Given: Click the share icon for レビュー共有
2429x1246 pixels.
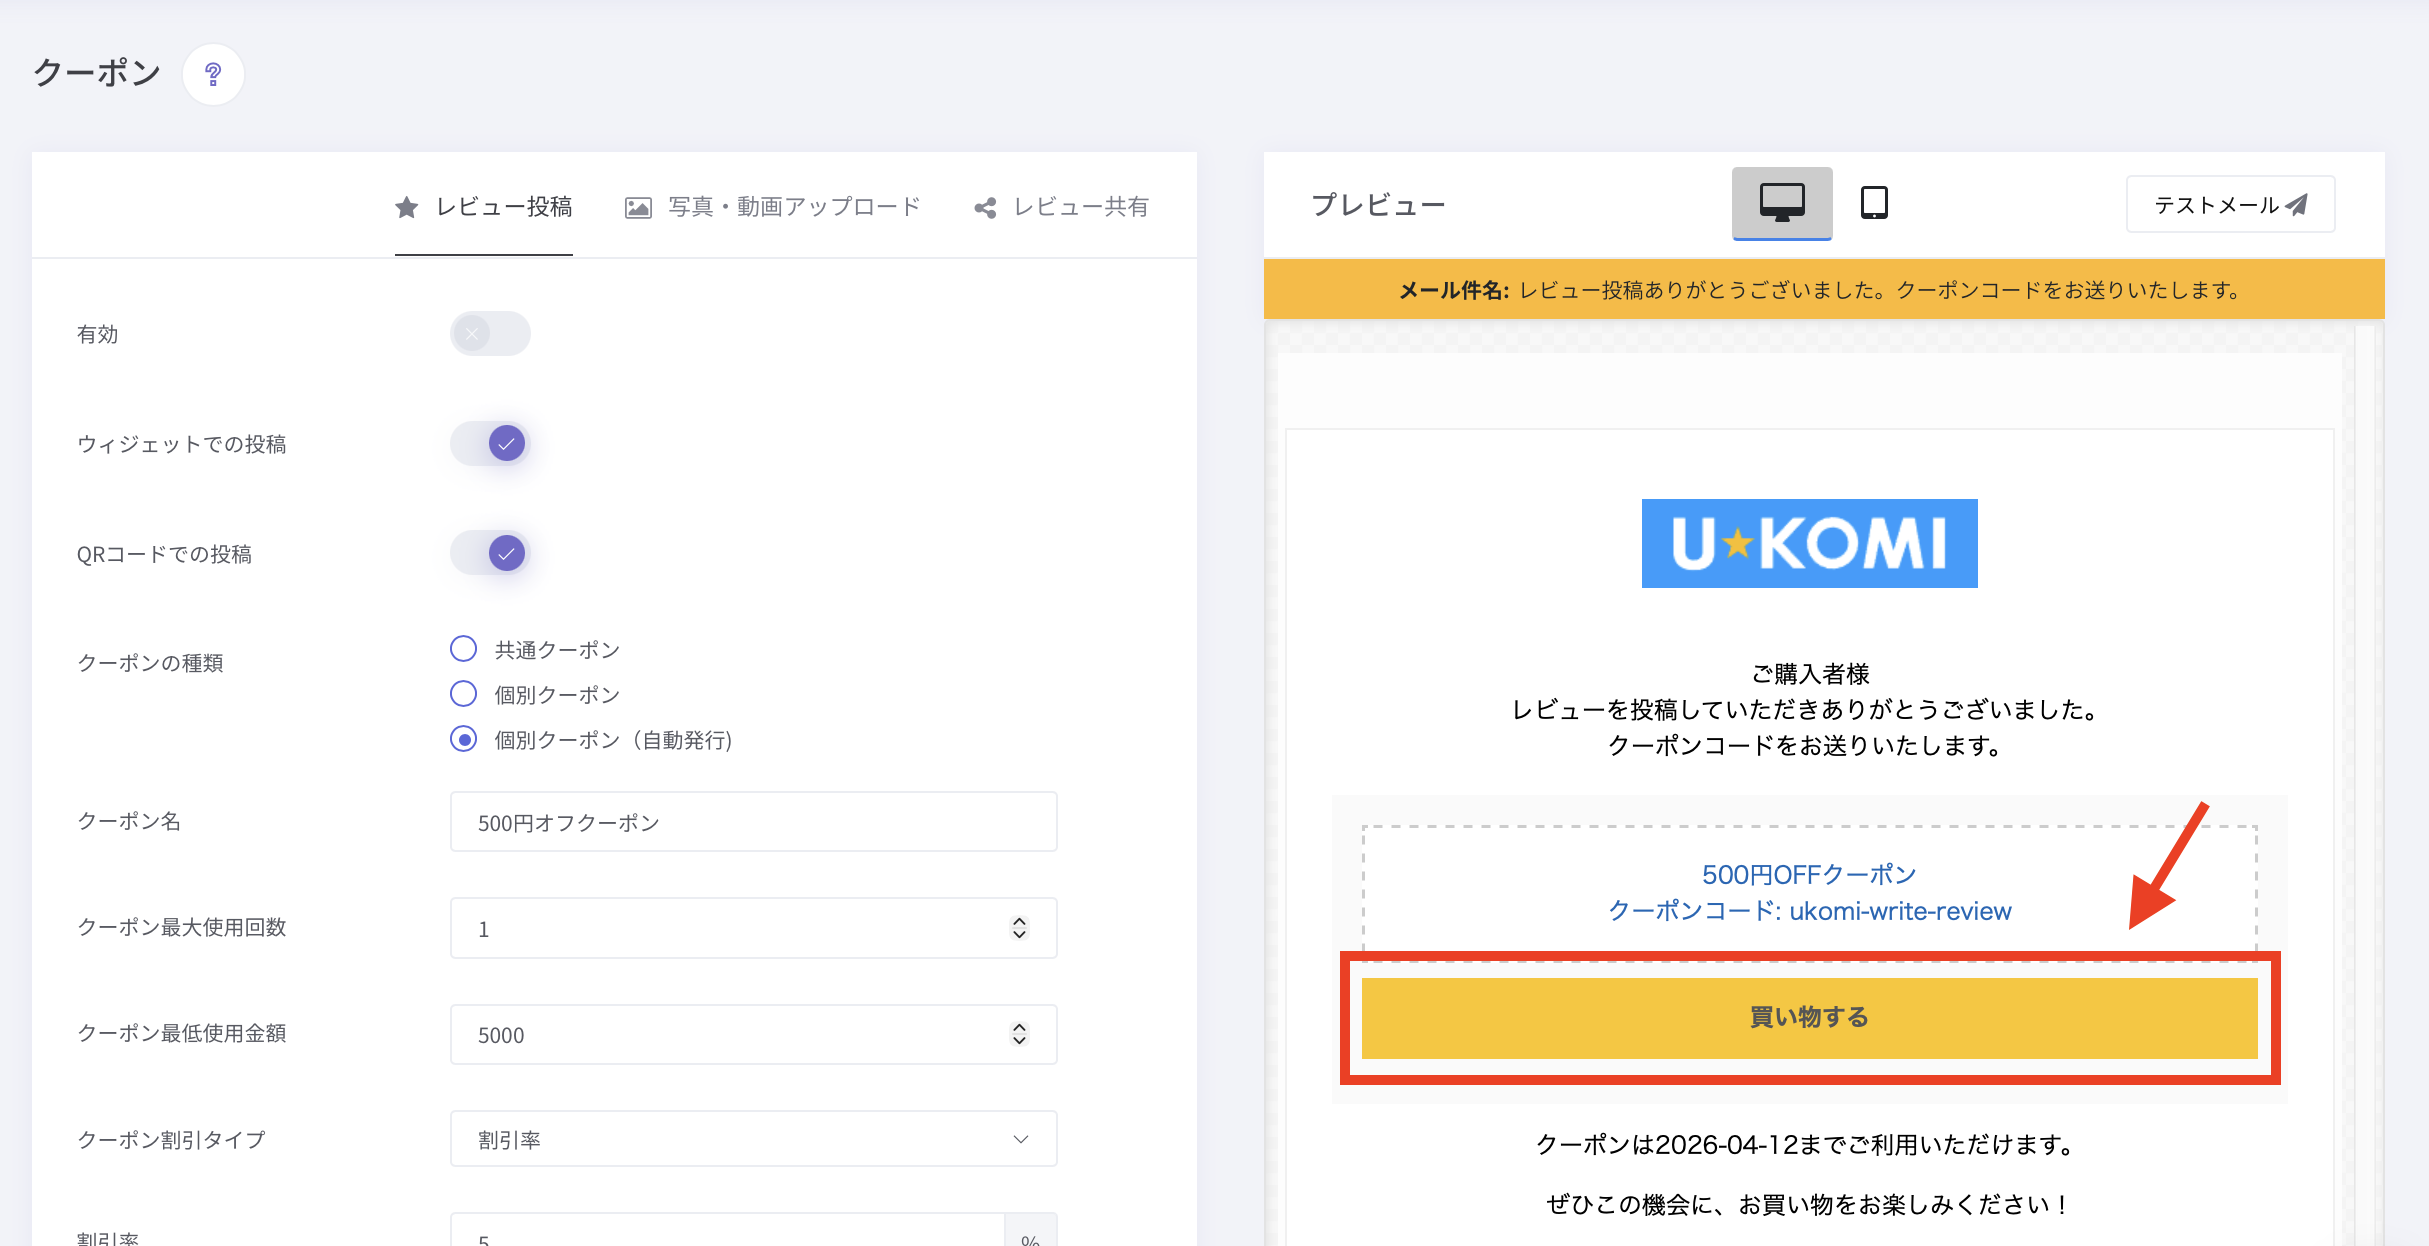Looking at the screenshot, I should click(985, 207).
